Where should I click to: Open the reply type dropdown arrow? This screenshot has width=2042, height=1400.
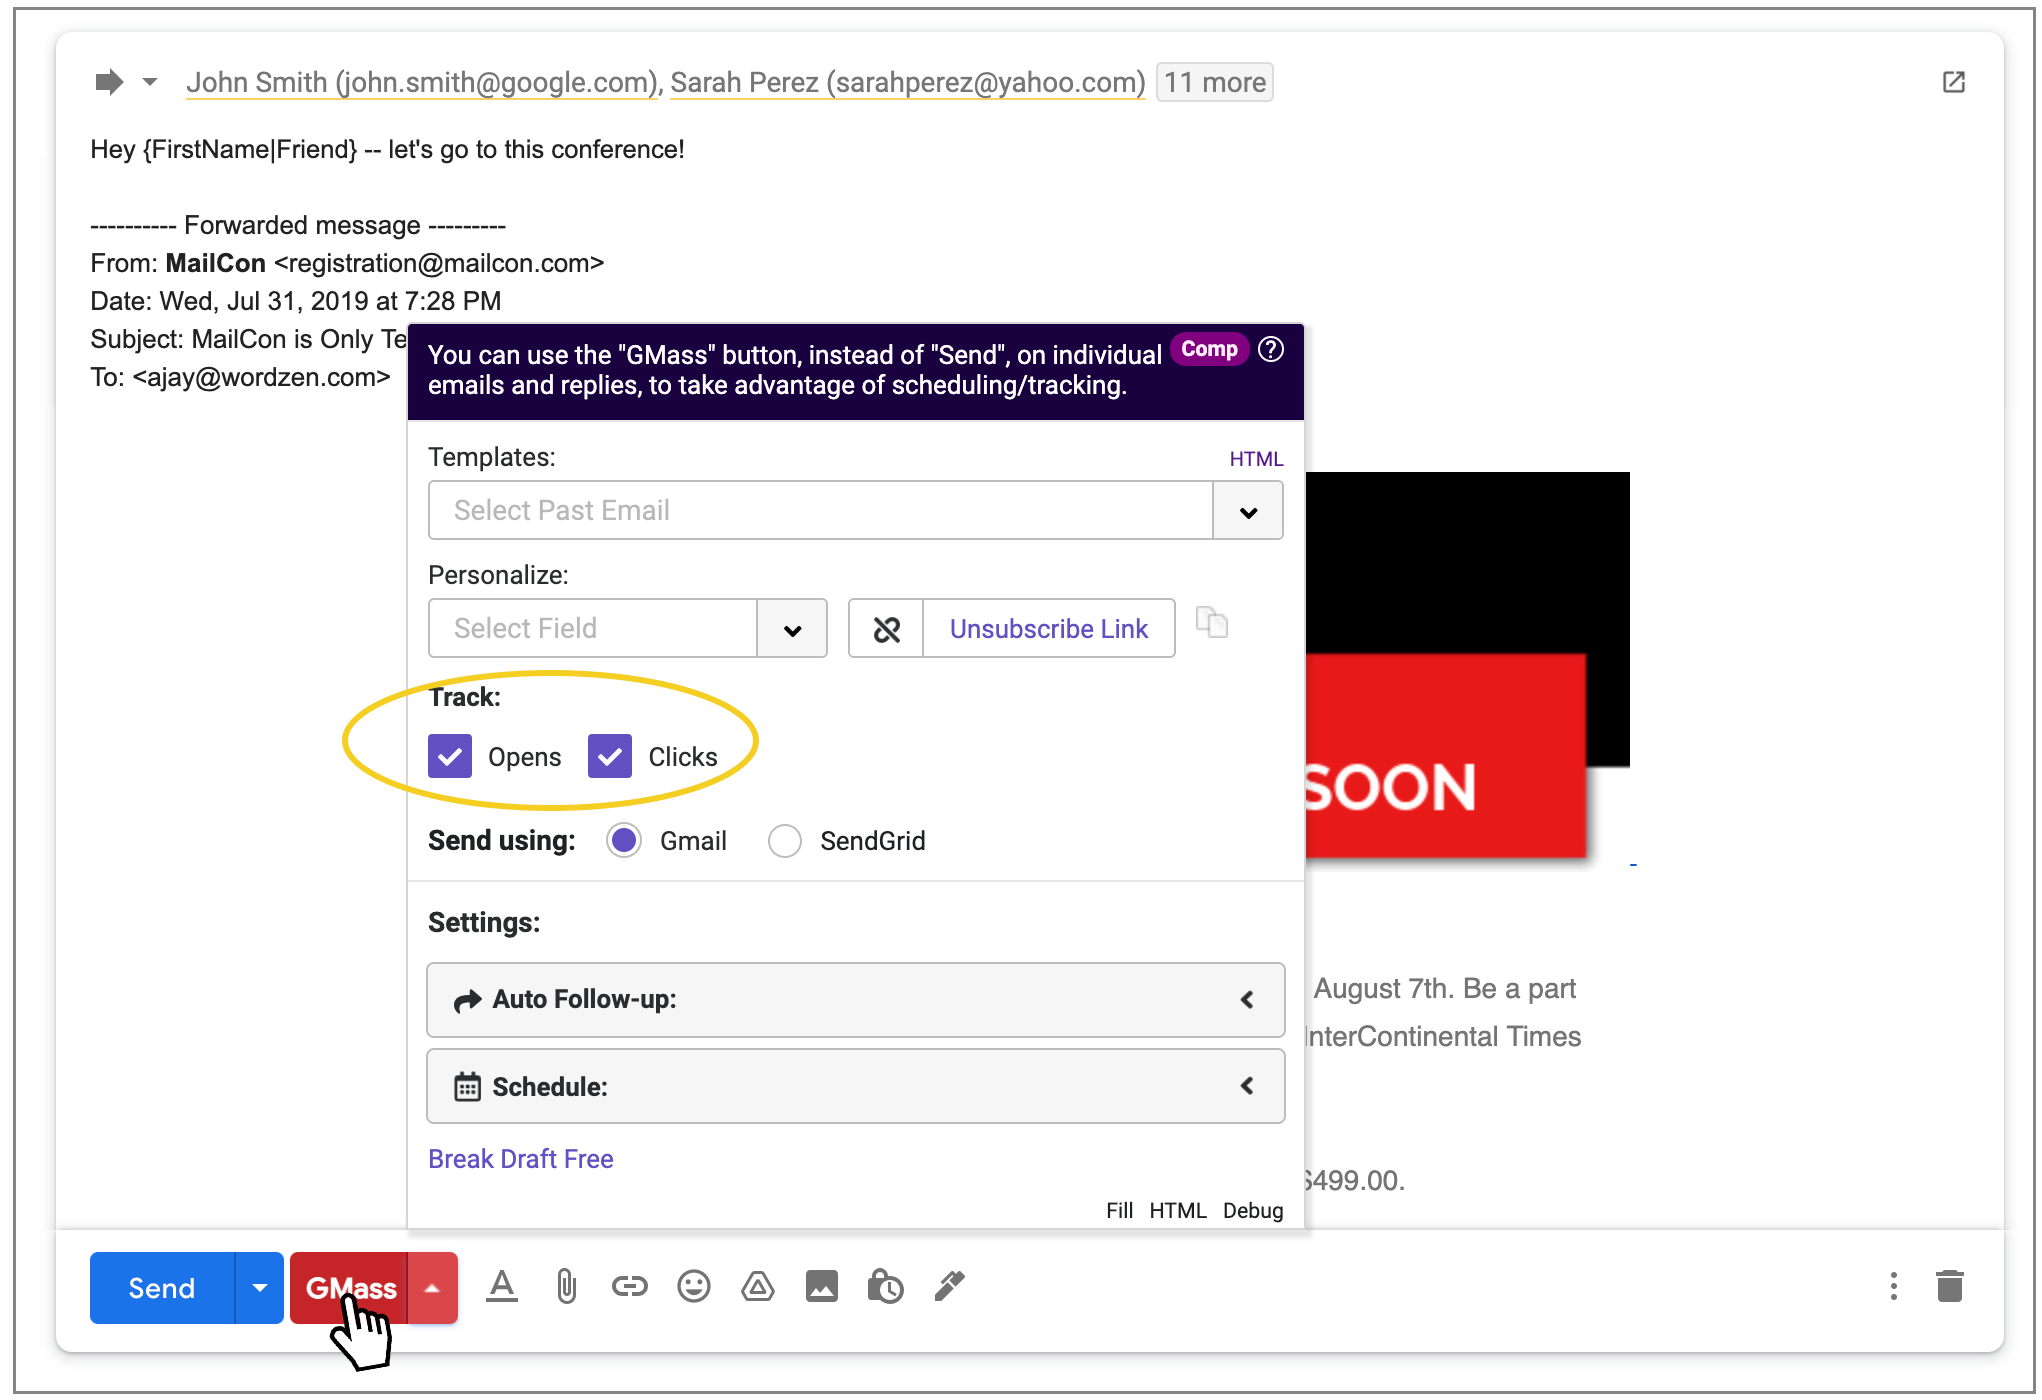coord(150,82)
